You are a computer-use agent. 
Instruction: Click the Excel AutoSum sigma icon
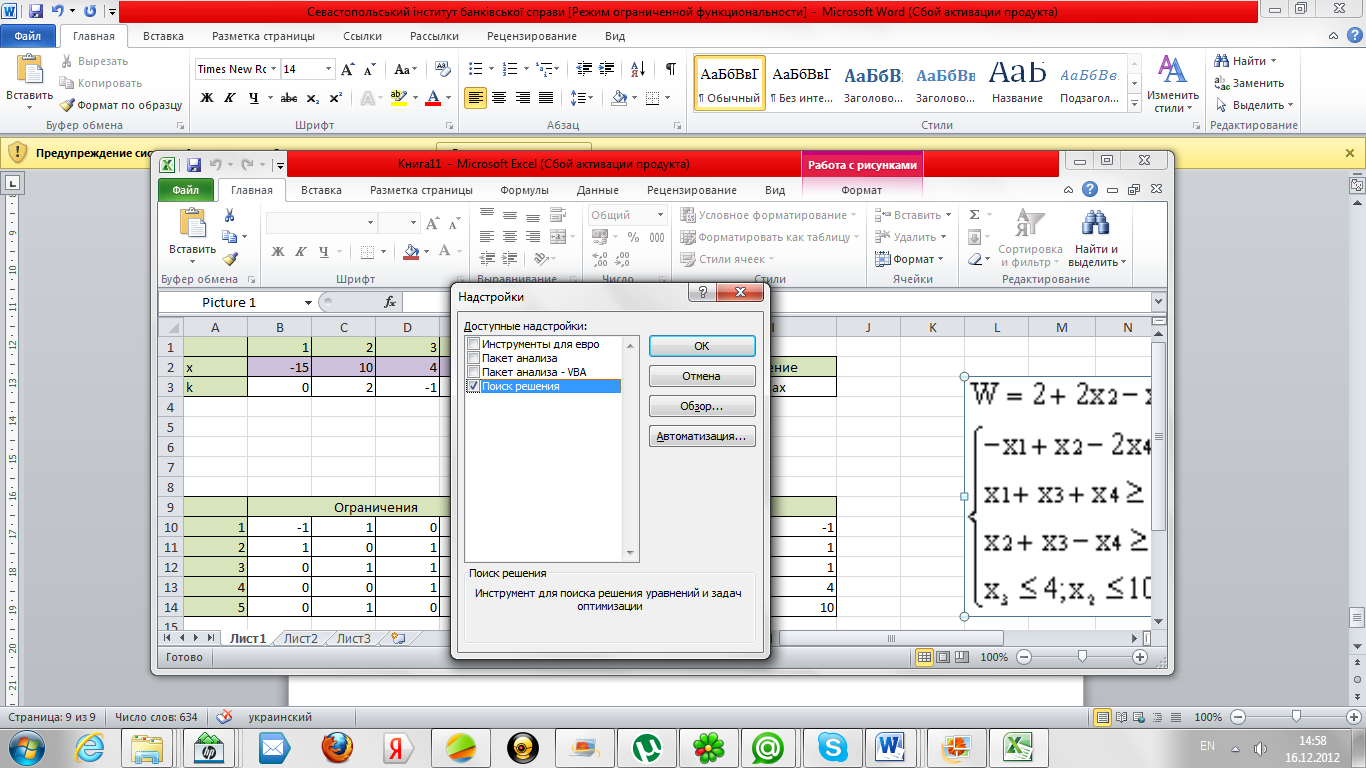click(975, 215)
